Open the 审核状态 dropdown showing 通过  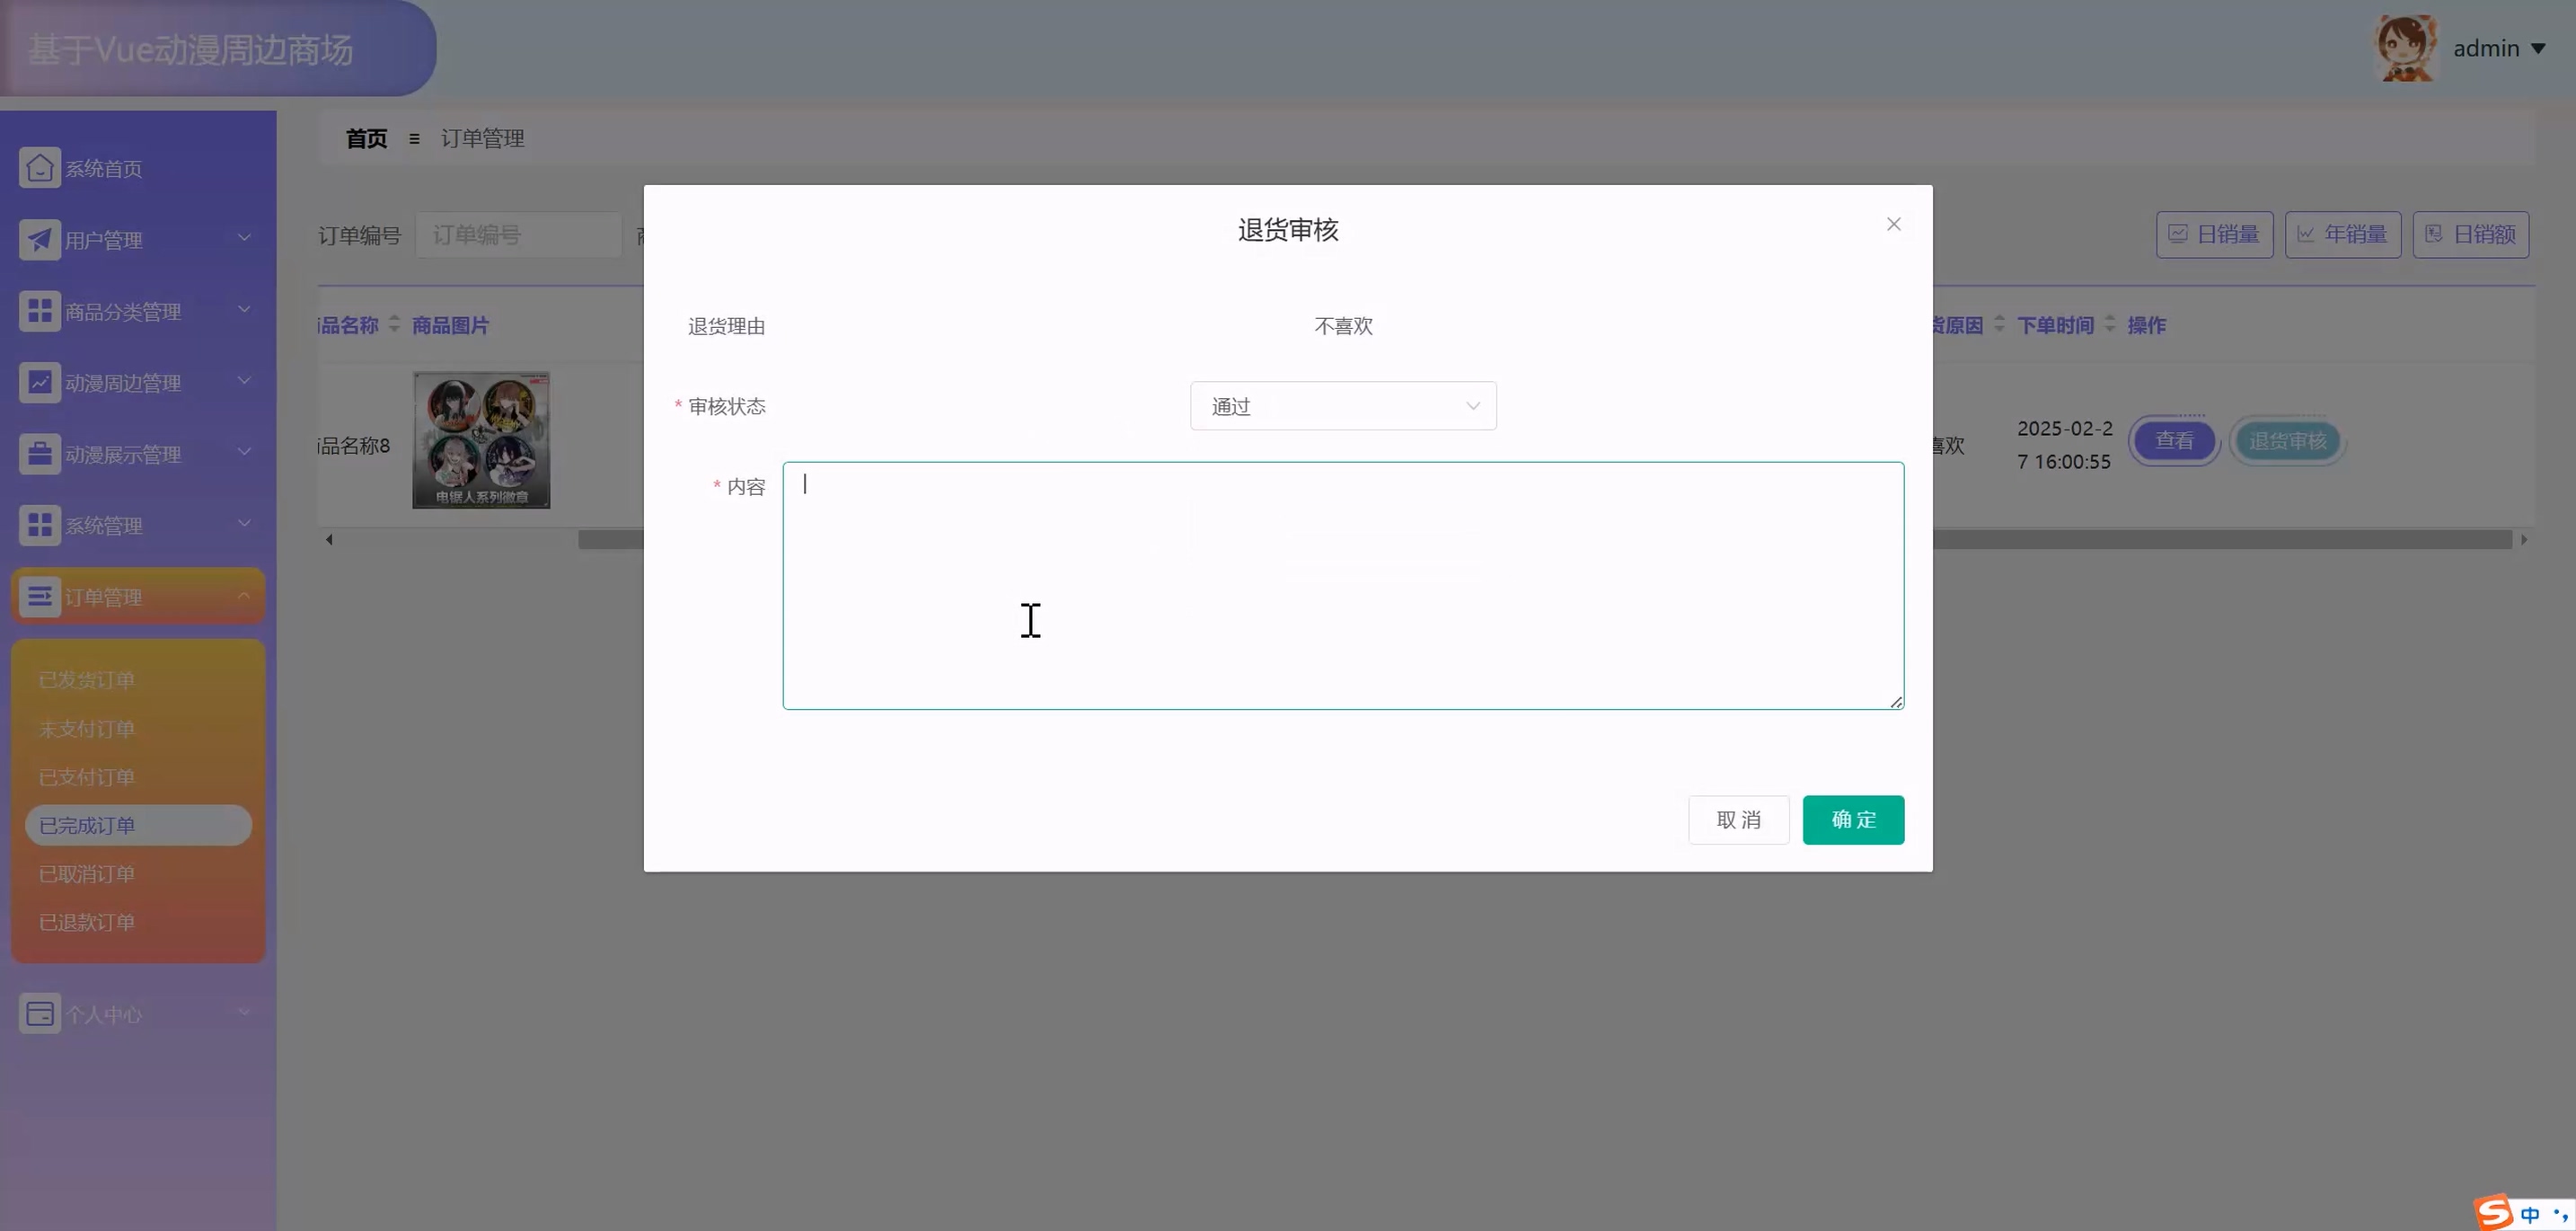[x=1342, y=406]
